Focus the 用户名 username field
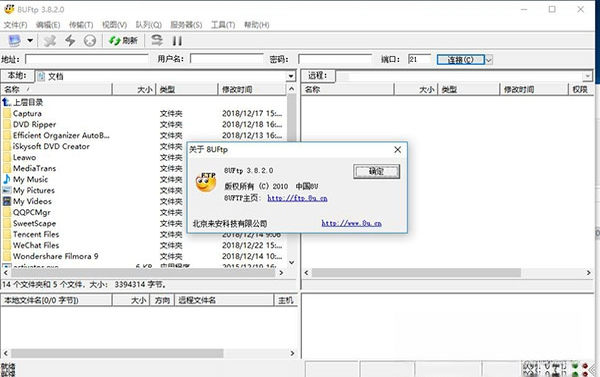Screen dimensions: 600x377 point(227,59)
